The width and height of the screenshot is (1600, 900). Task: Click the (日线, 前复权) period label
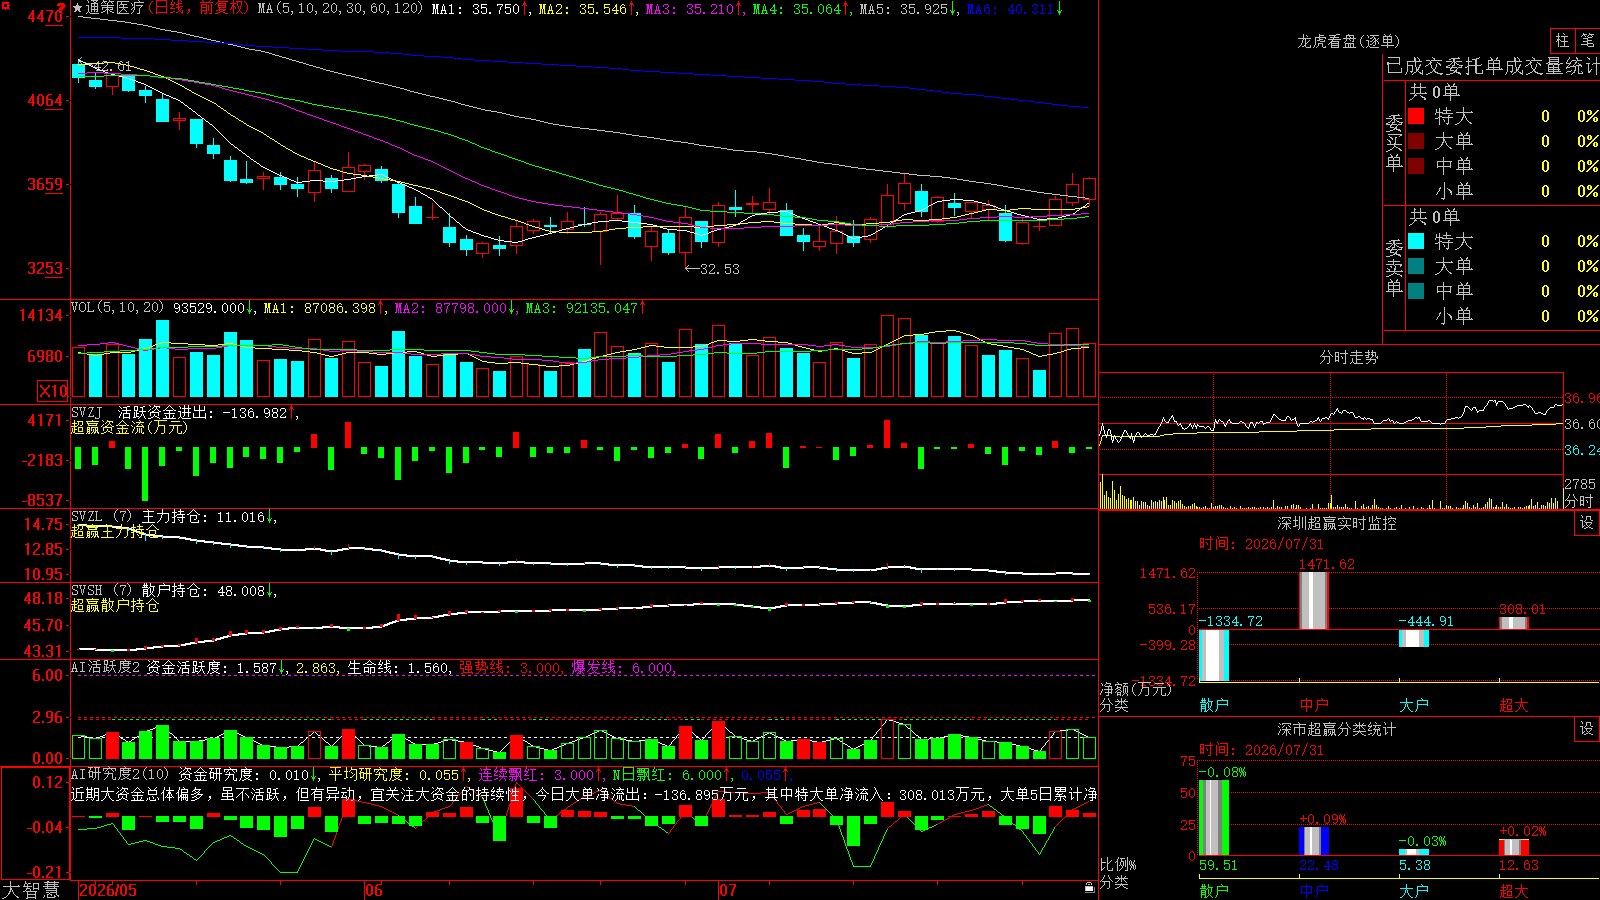200,8
